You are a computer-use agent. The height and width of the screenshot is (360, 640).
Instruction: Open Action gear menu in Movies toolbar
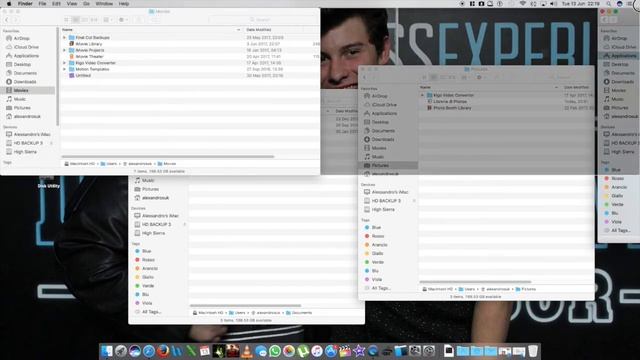[x=122, y=20]
